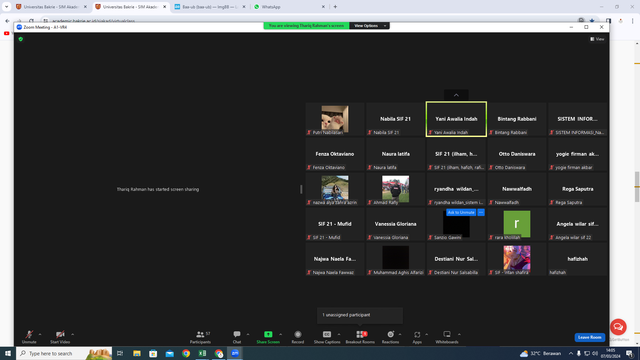This screenshot has height=360, width=640.
Task: Click the taskbar search box
Action: pyautogui.click(x=64, y=353)
